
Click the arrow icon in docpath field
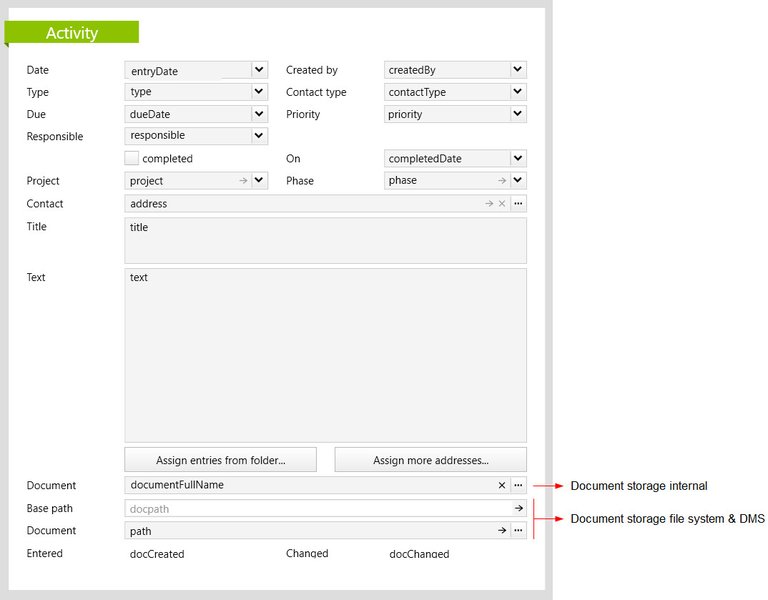[519, 508]
